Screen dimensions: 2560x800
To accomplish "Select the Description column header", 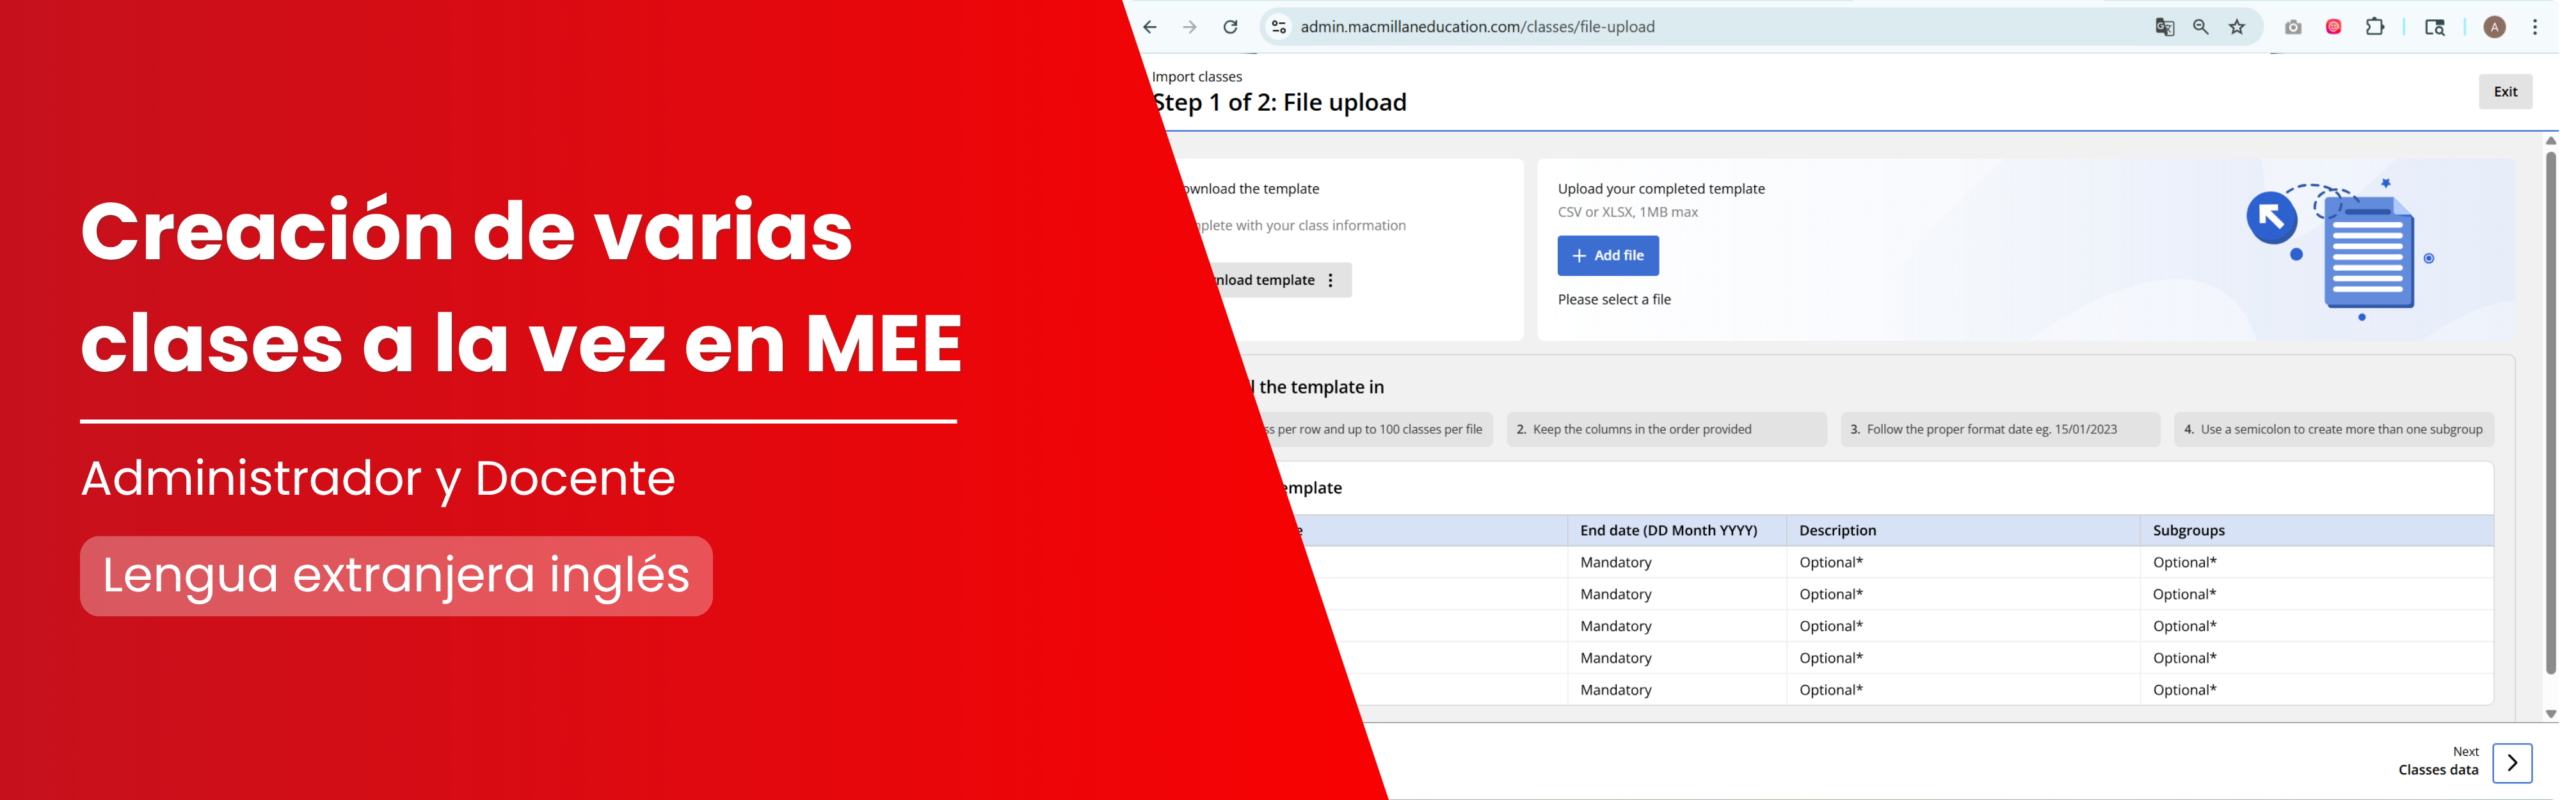I will 1837,531.
